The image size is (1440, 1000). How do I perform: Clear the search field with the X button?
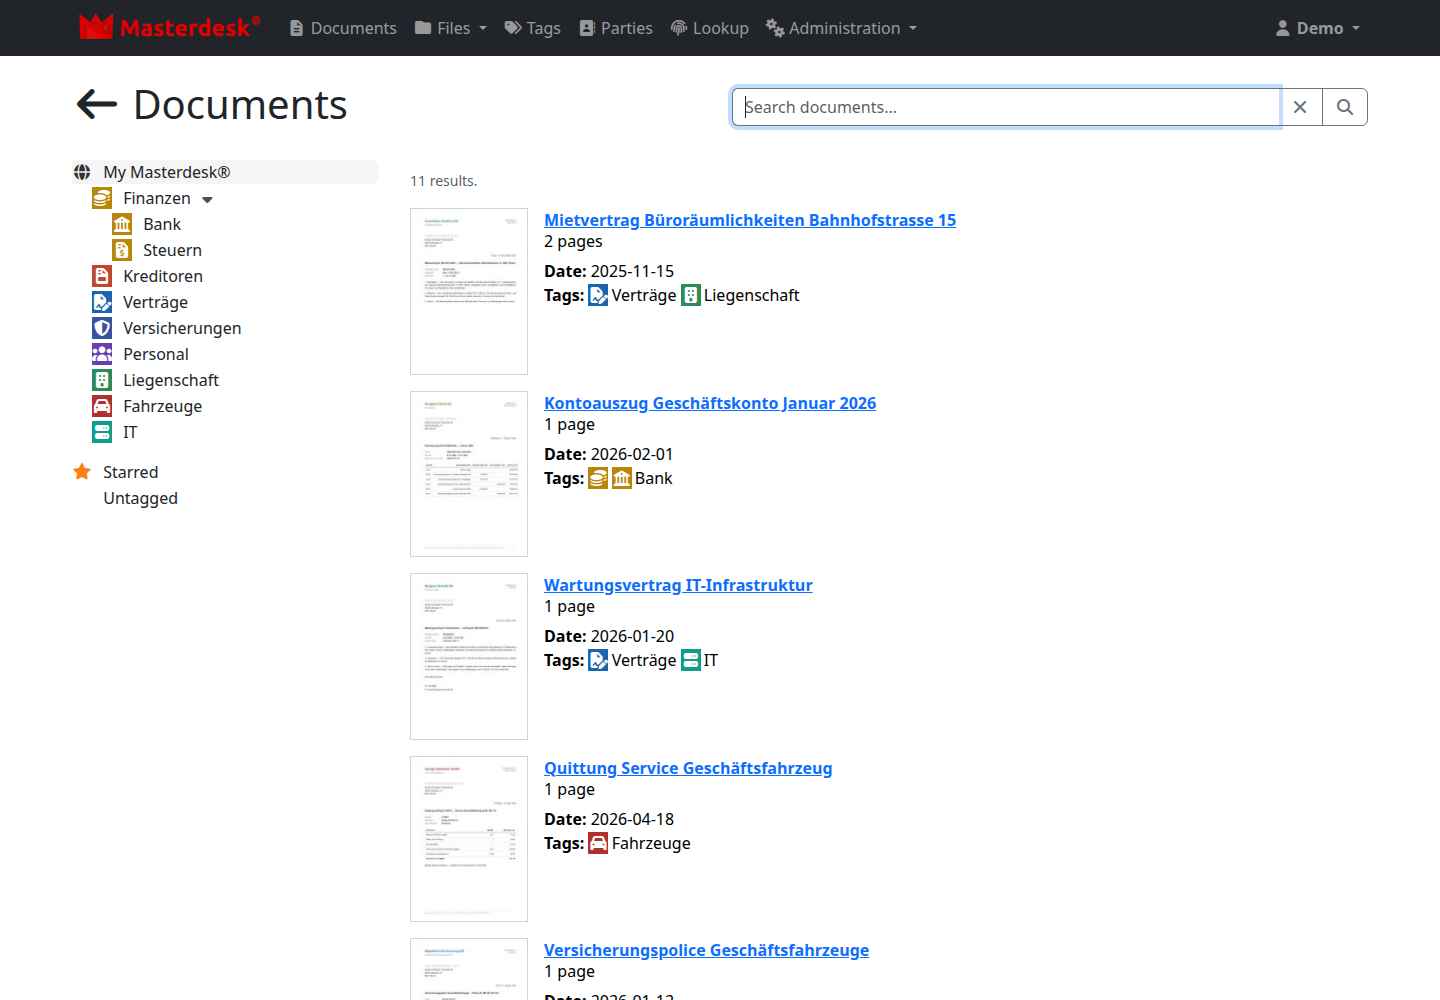click(1300, 107)
